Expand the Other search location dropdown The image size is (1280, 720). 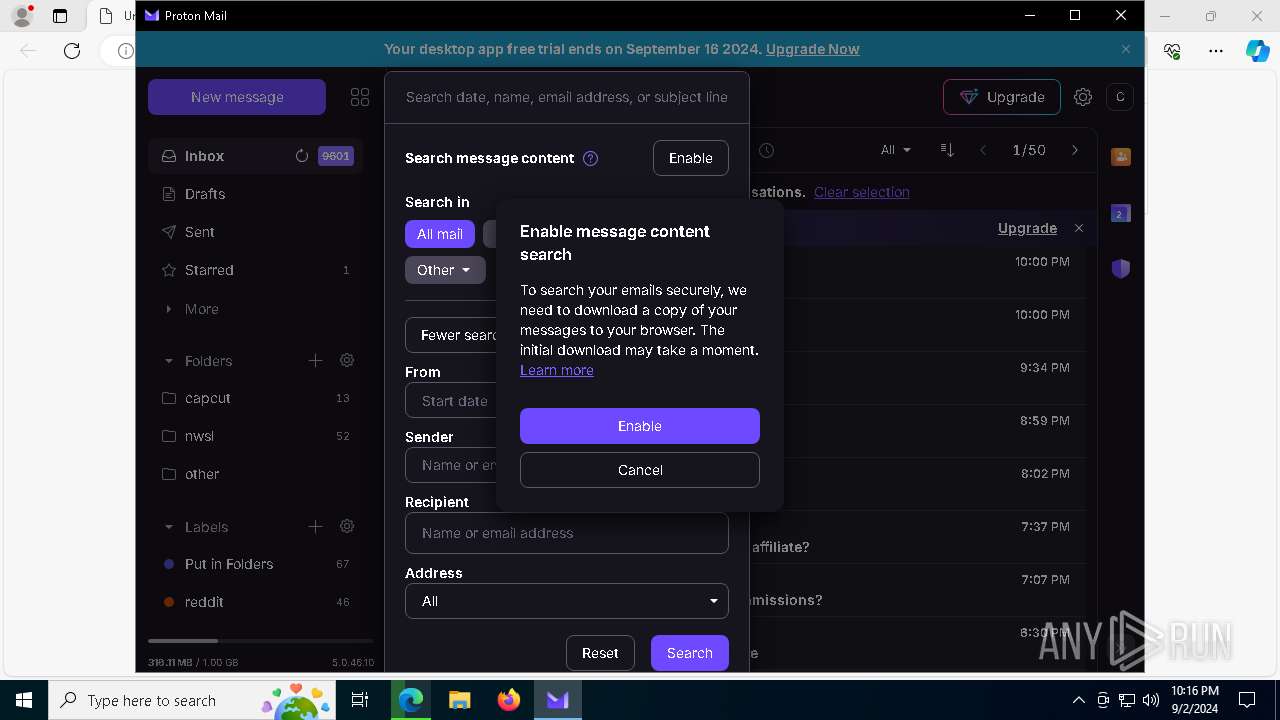445,270
